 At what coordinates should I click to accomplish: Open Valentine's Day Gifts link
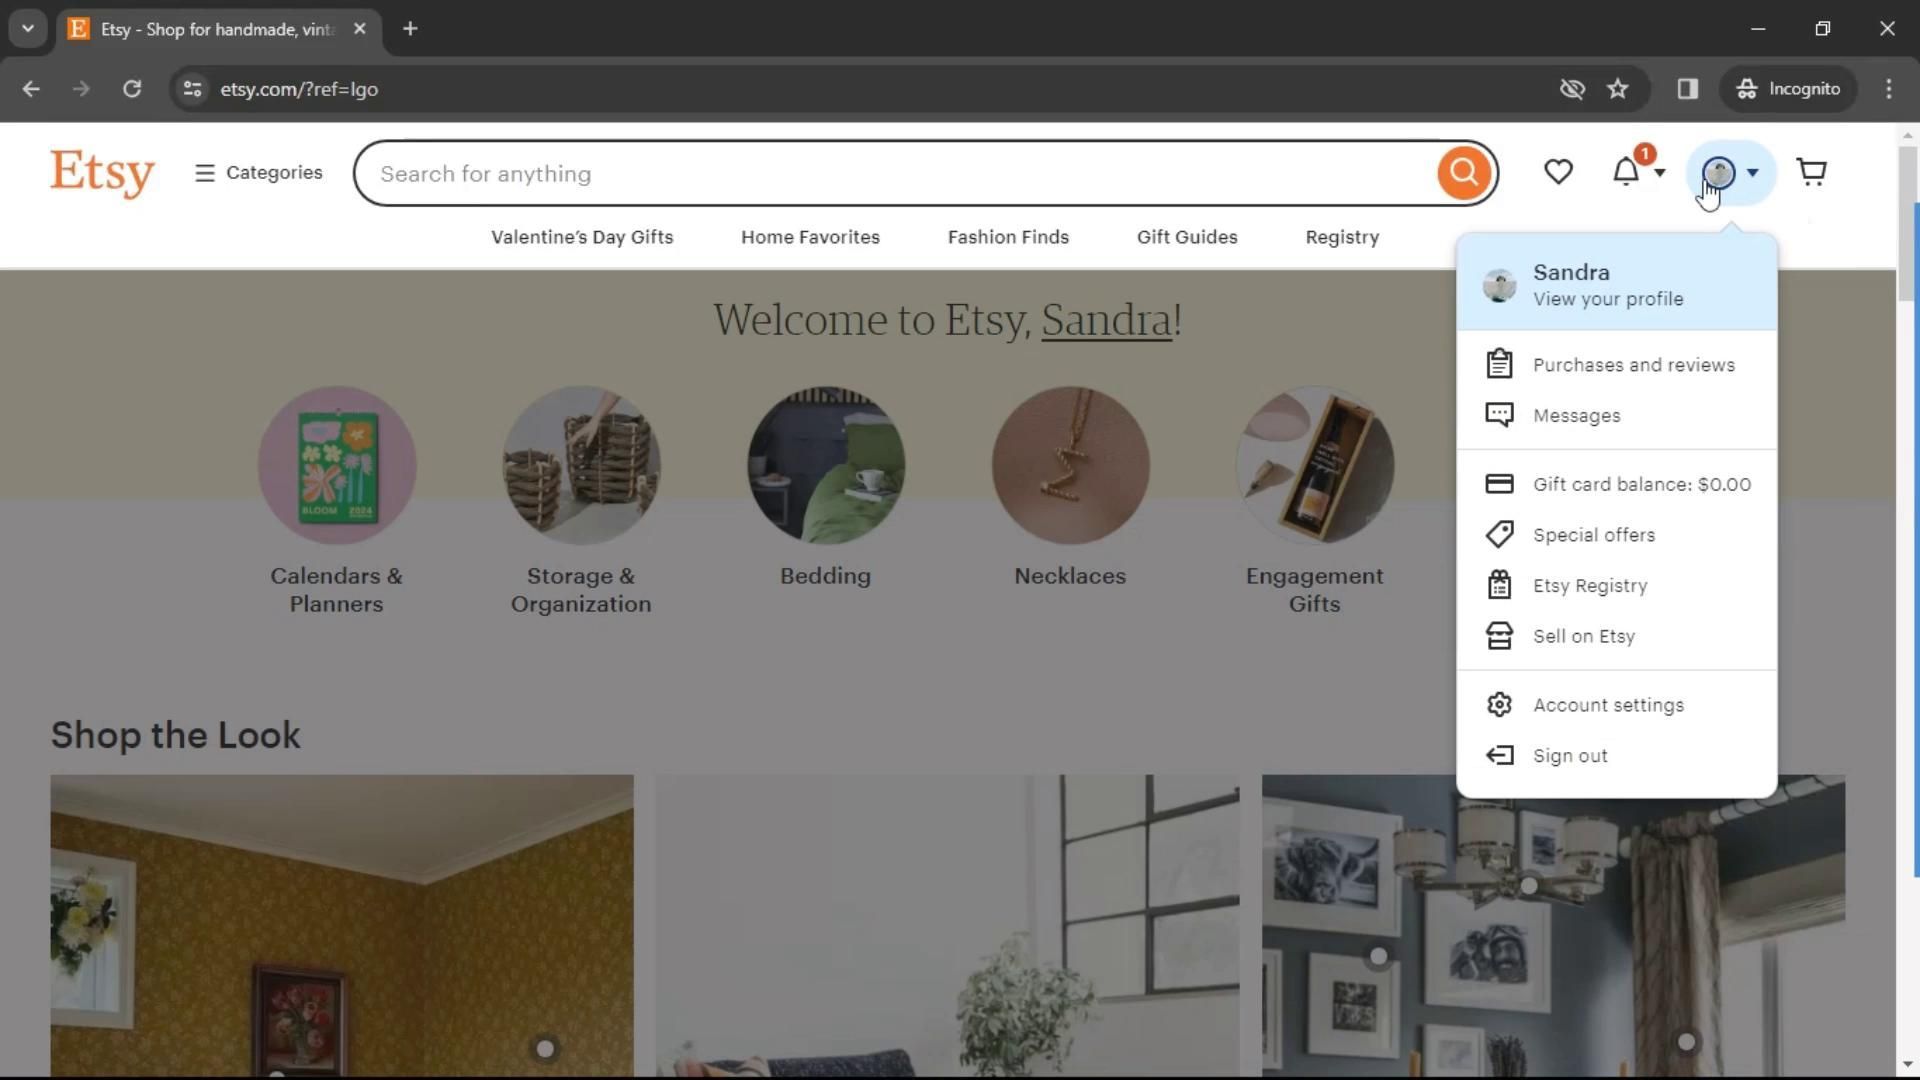click(582, 237)
